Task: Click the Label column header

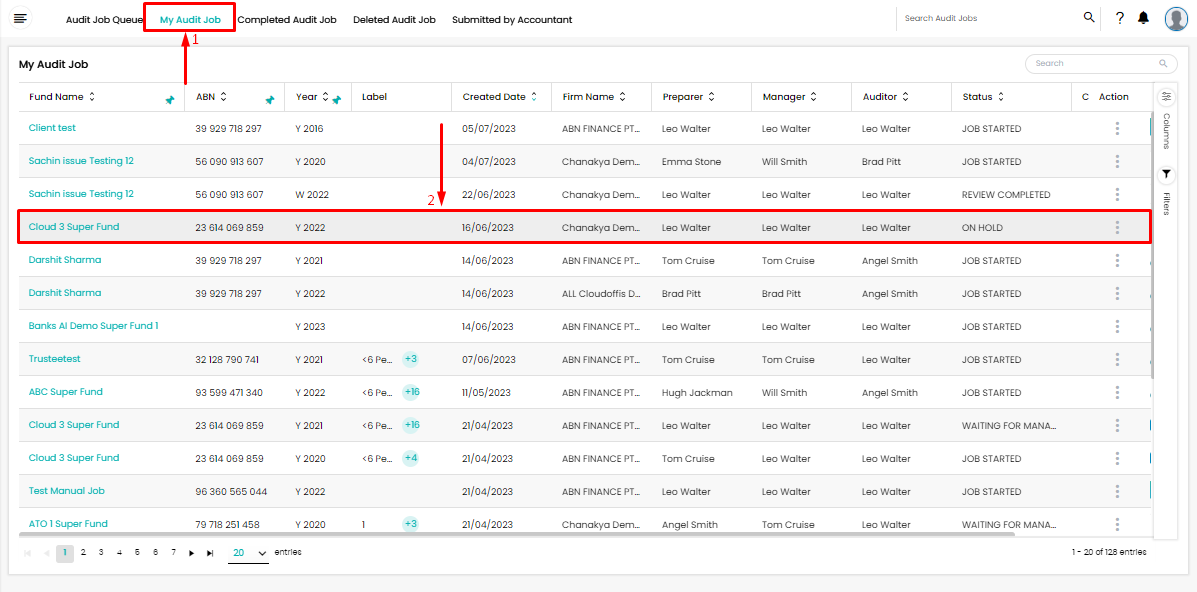Action: tap(375, 97)
